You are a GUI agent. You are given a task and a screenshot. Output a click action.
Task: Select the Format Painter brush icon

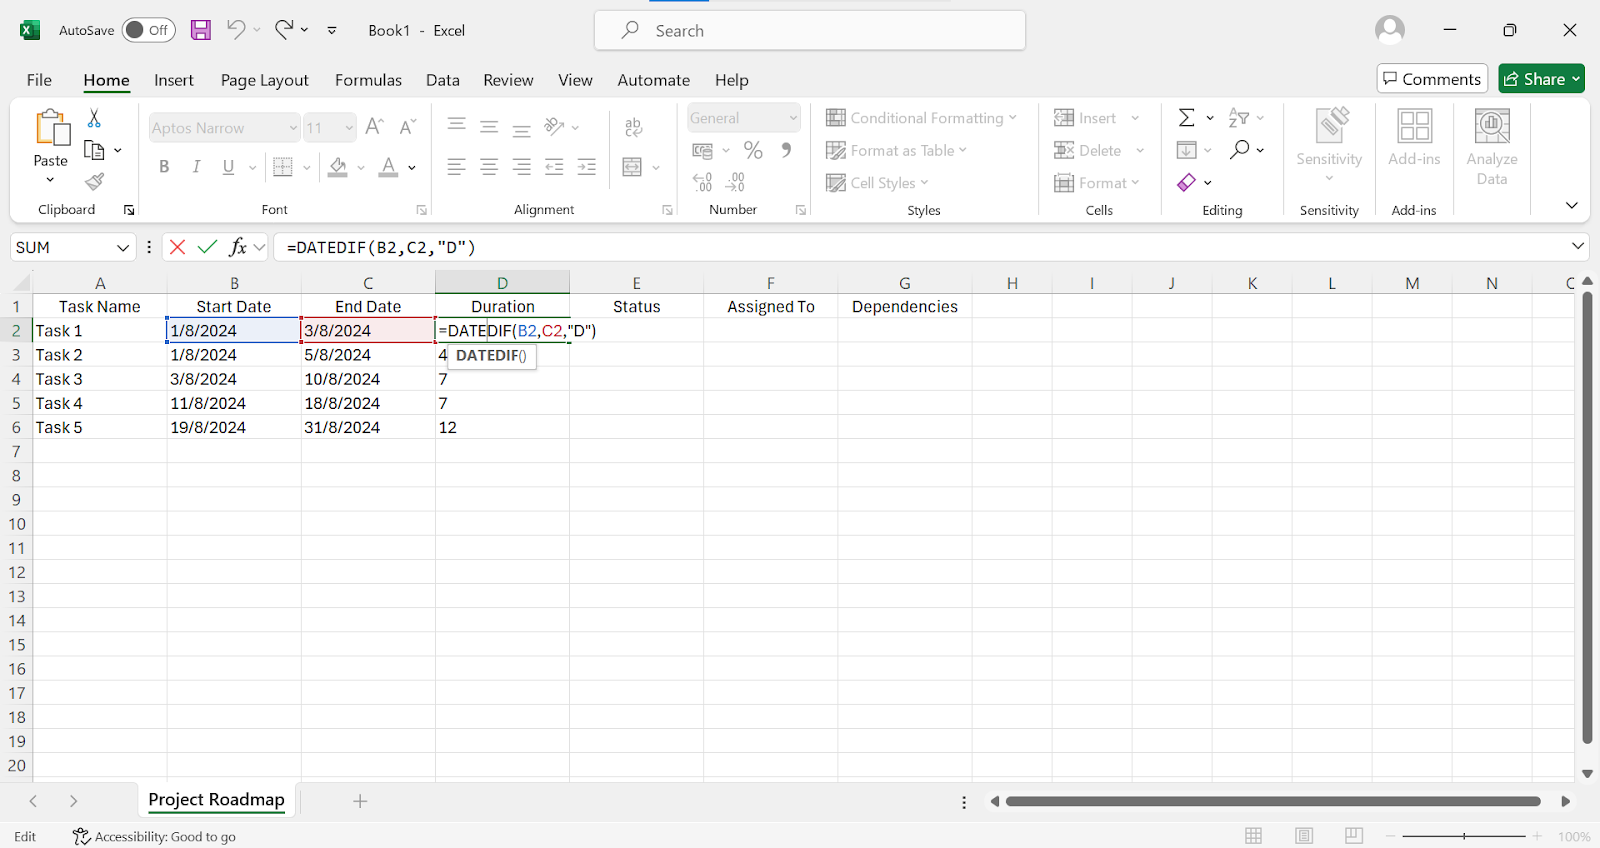[x=94, y=182]
